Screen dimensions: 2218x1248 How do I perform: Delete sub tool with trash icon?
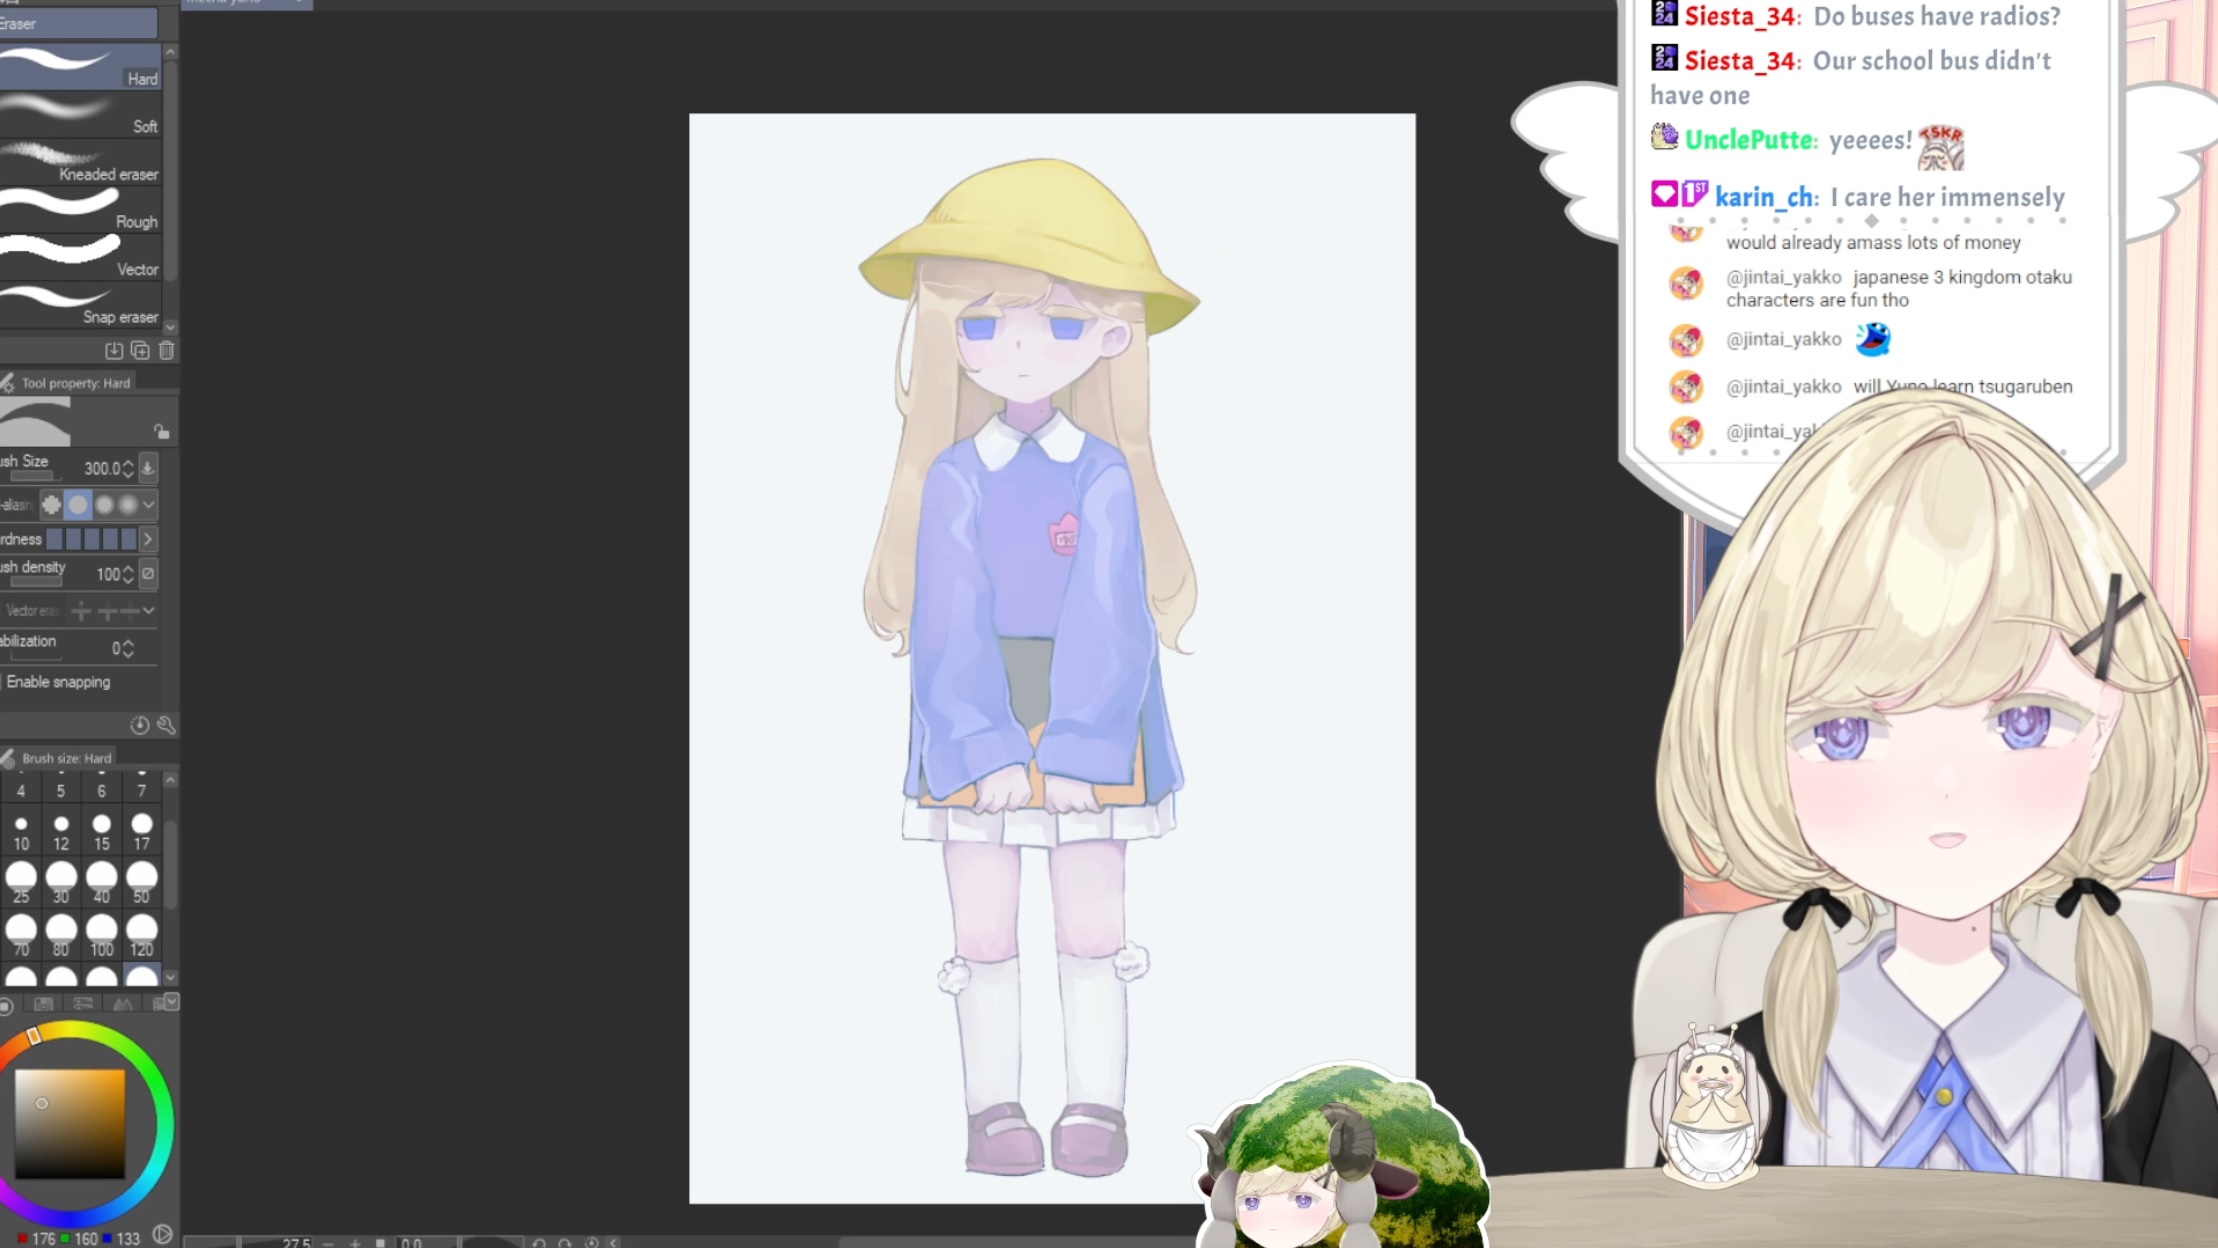(167, 351)
